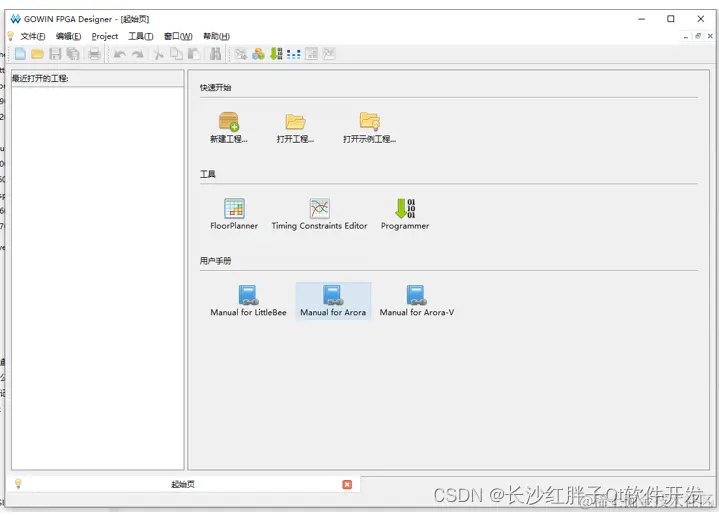719x515 pixels.
Task: Click the Save floppy disk toolbar icon
Action: tap(55, 54)
